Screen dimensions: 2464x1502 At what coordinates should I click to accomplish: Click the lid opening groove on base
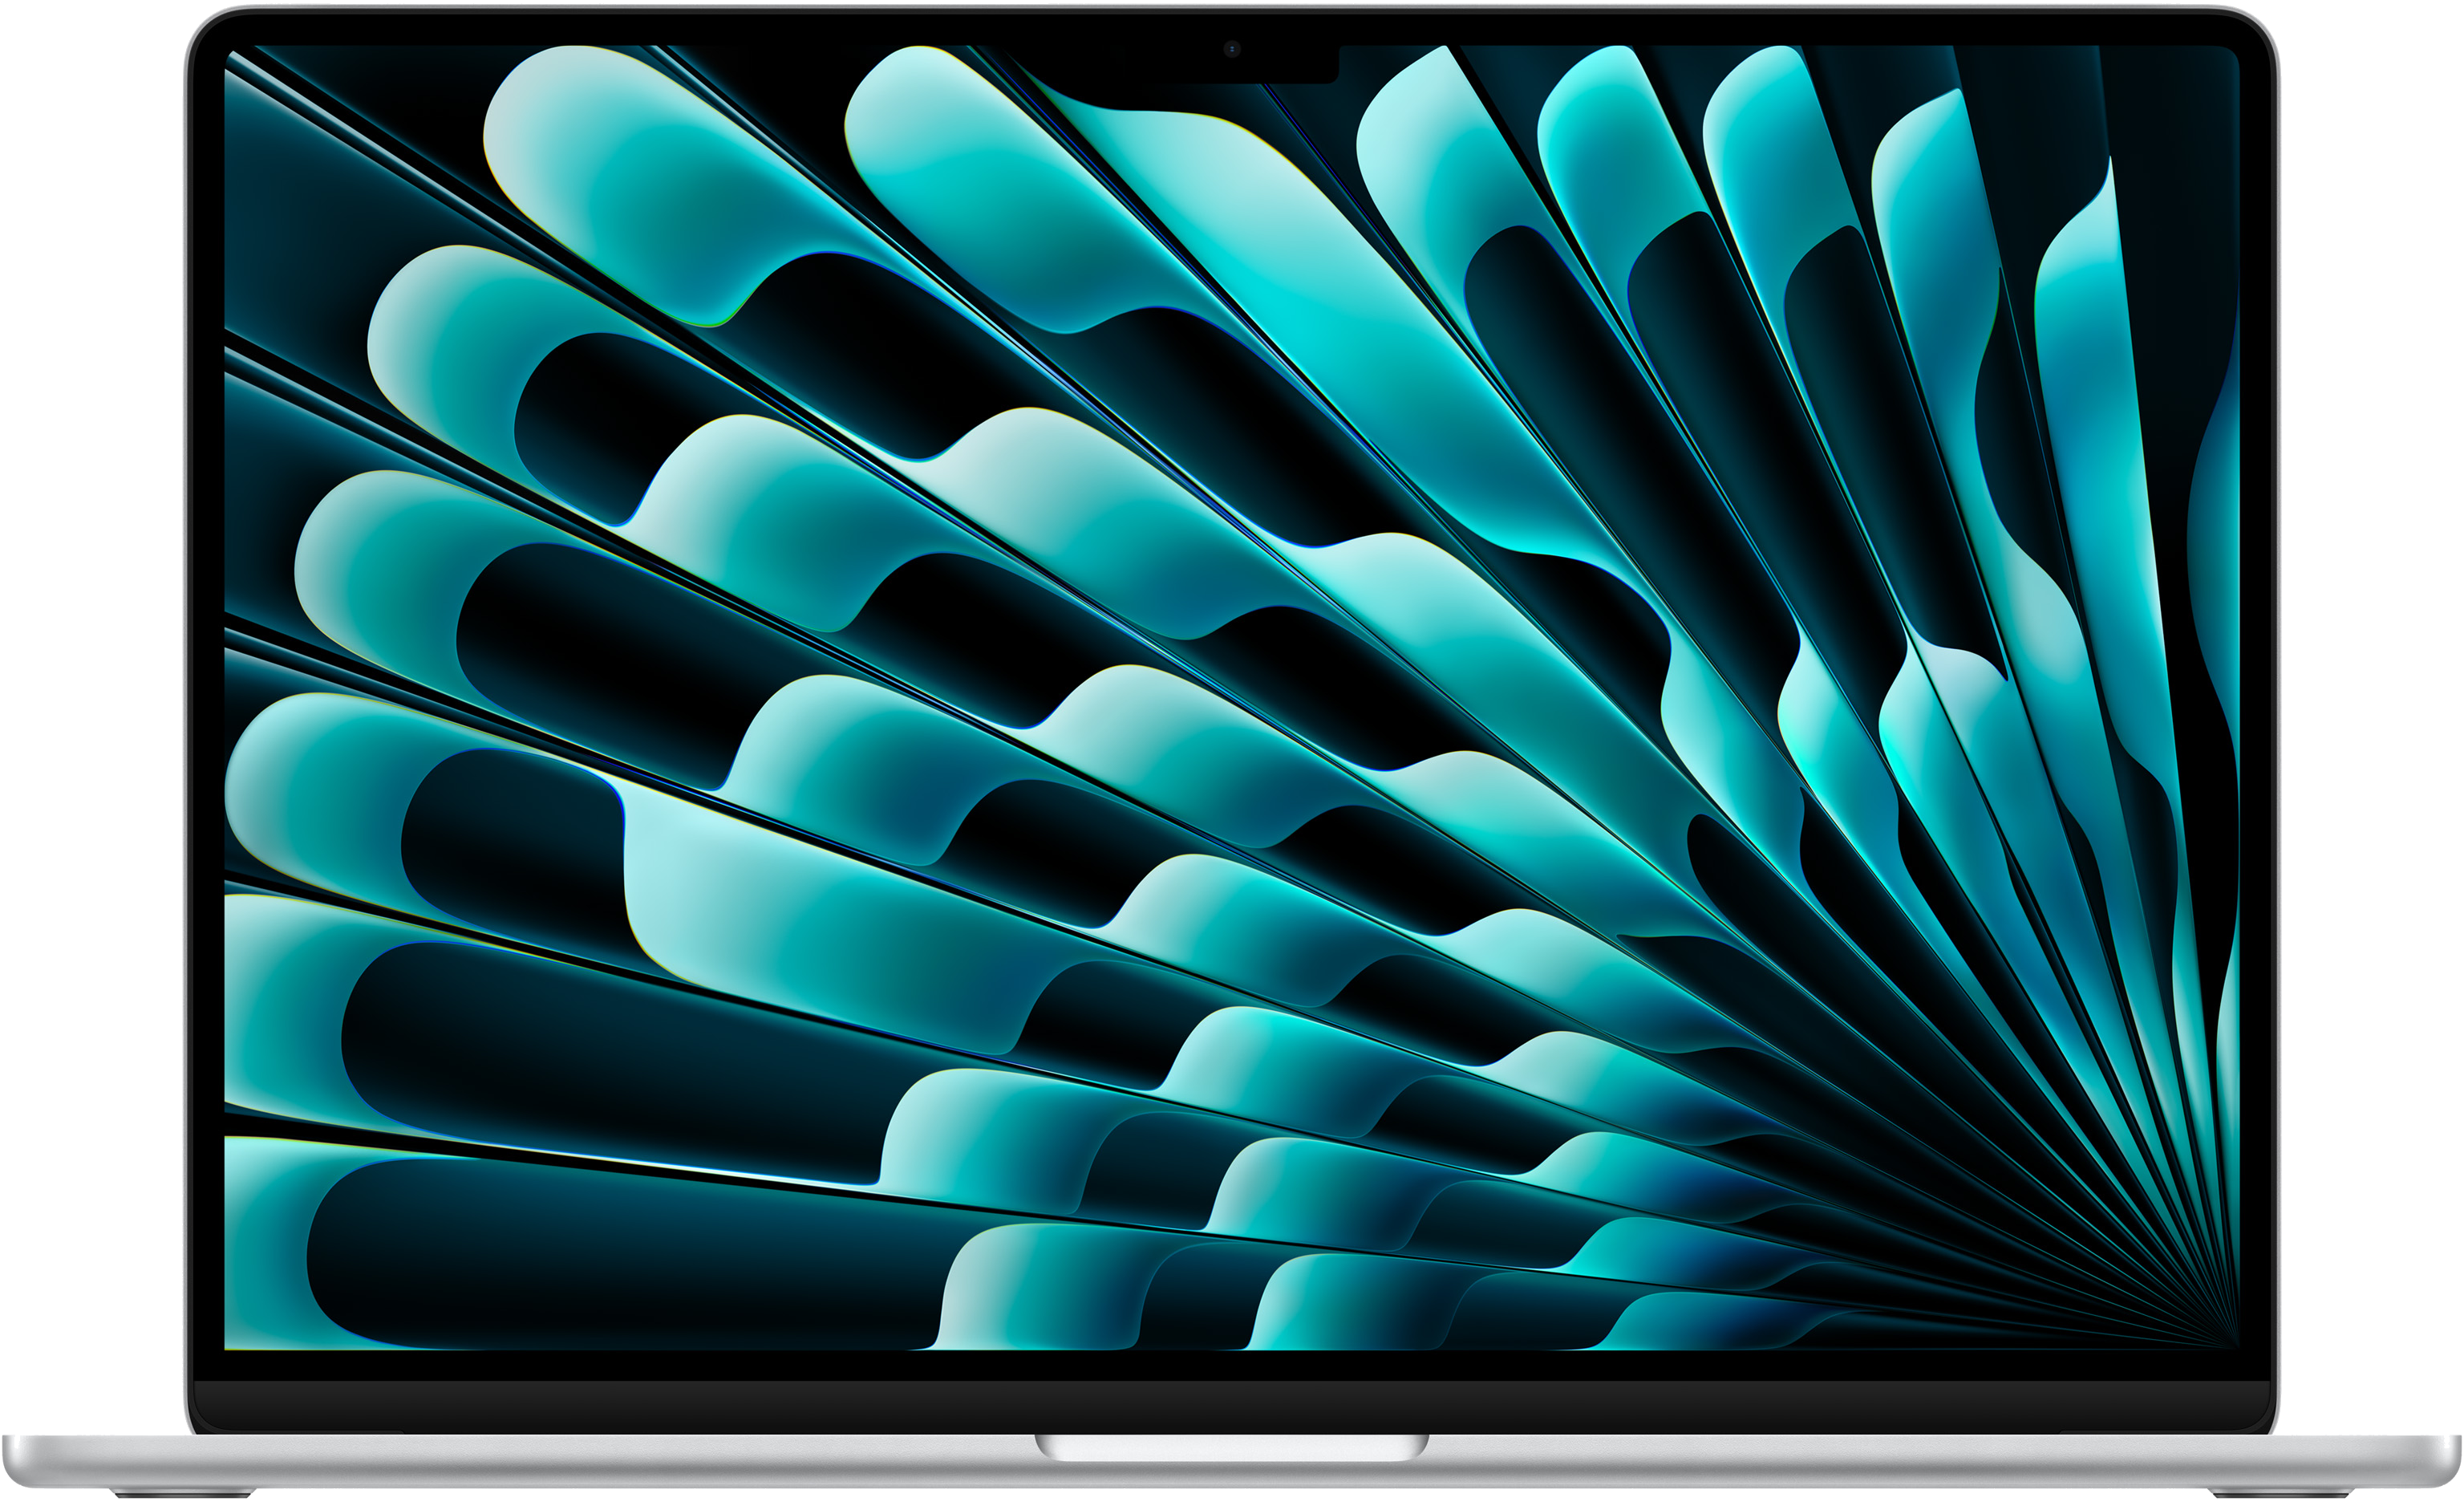(x=1232, y=1446)
